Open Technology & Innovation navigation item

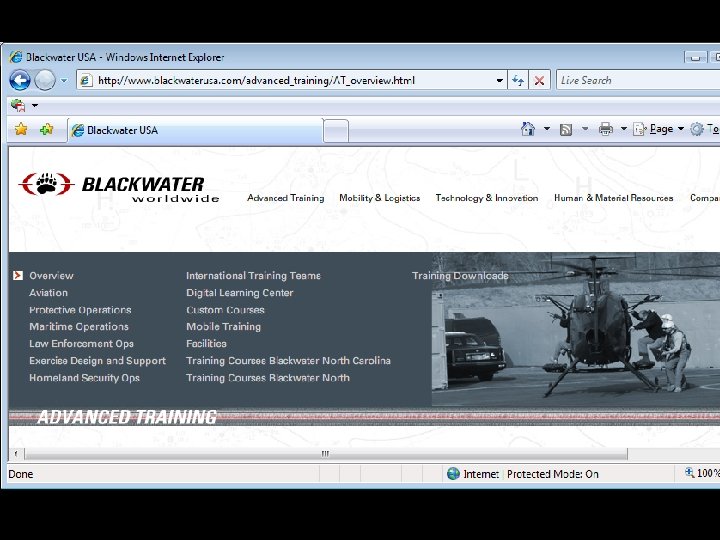(487, 198)
